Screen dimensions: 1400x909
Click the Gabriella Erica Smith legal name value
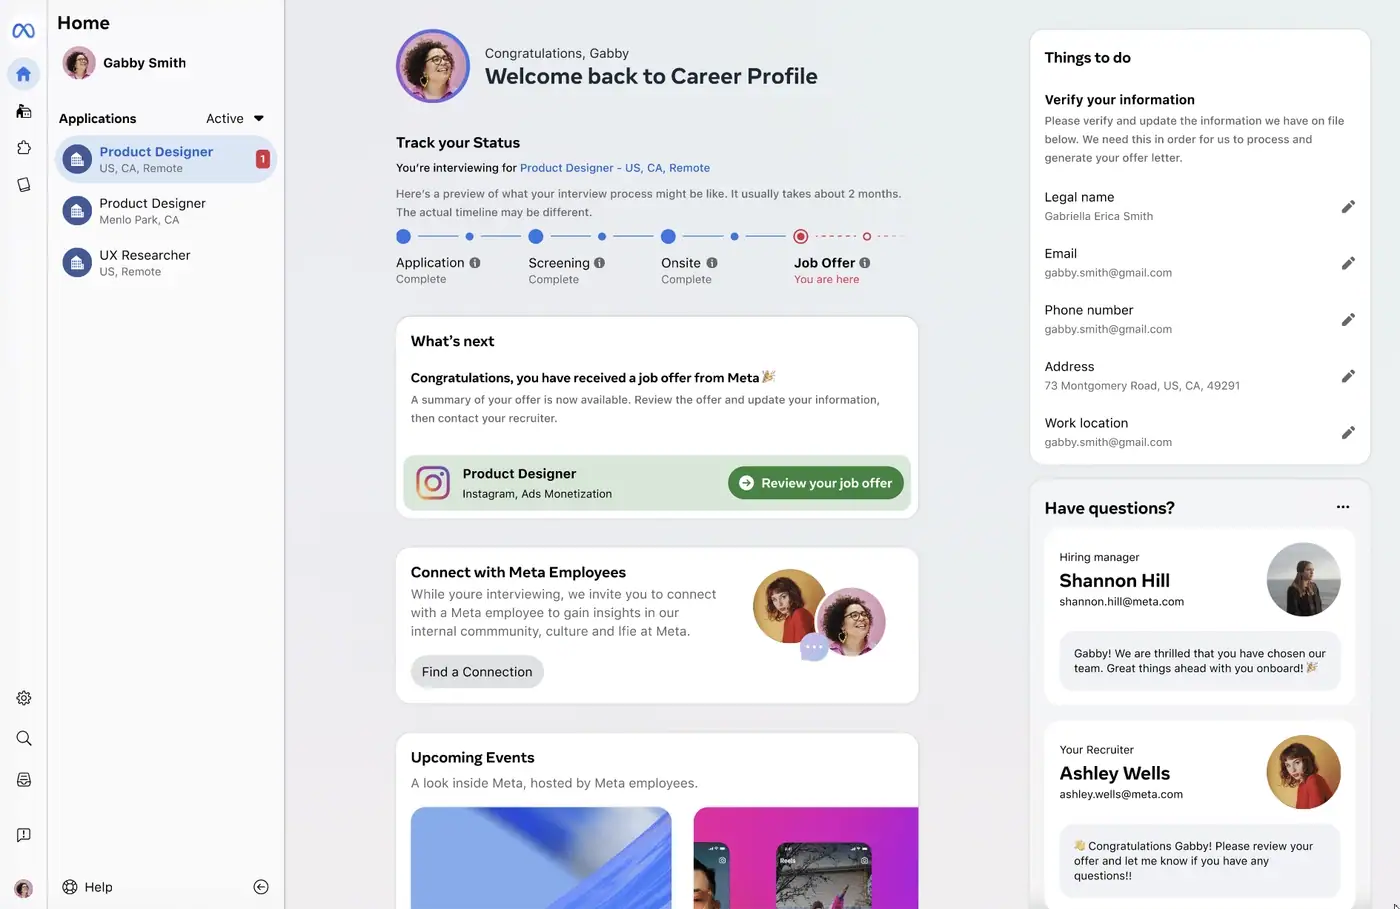(1098, 216)
